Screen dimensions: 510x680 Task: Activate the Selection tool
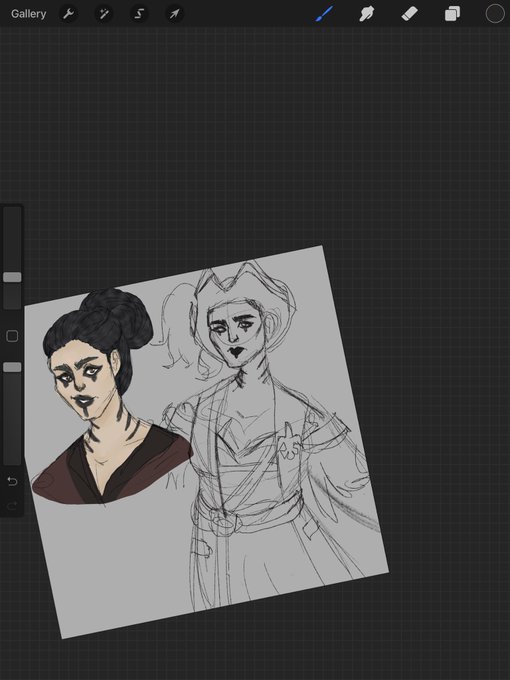(x=139, y=14)
